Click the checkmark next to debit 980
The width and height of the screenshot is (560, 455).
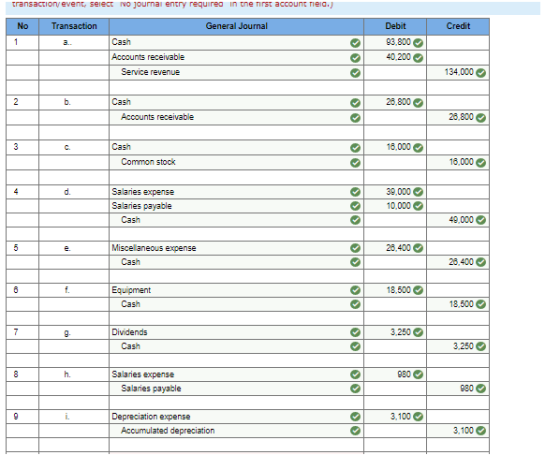418,374
